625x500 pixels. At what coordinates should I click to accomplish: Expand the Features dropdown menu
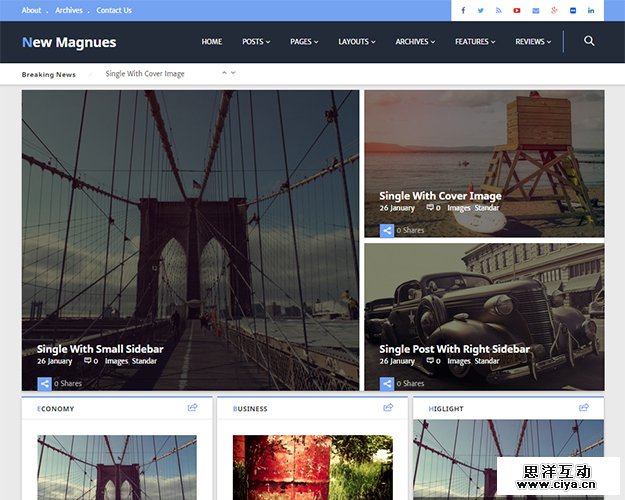[x=475, y=42]
